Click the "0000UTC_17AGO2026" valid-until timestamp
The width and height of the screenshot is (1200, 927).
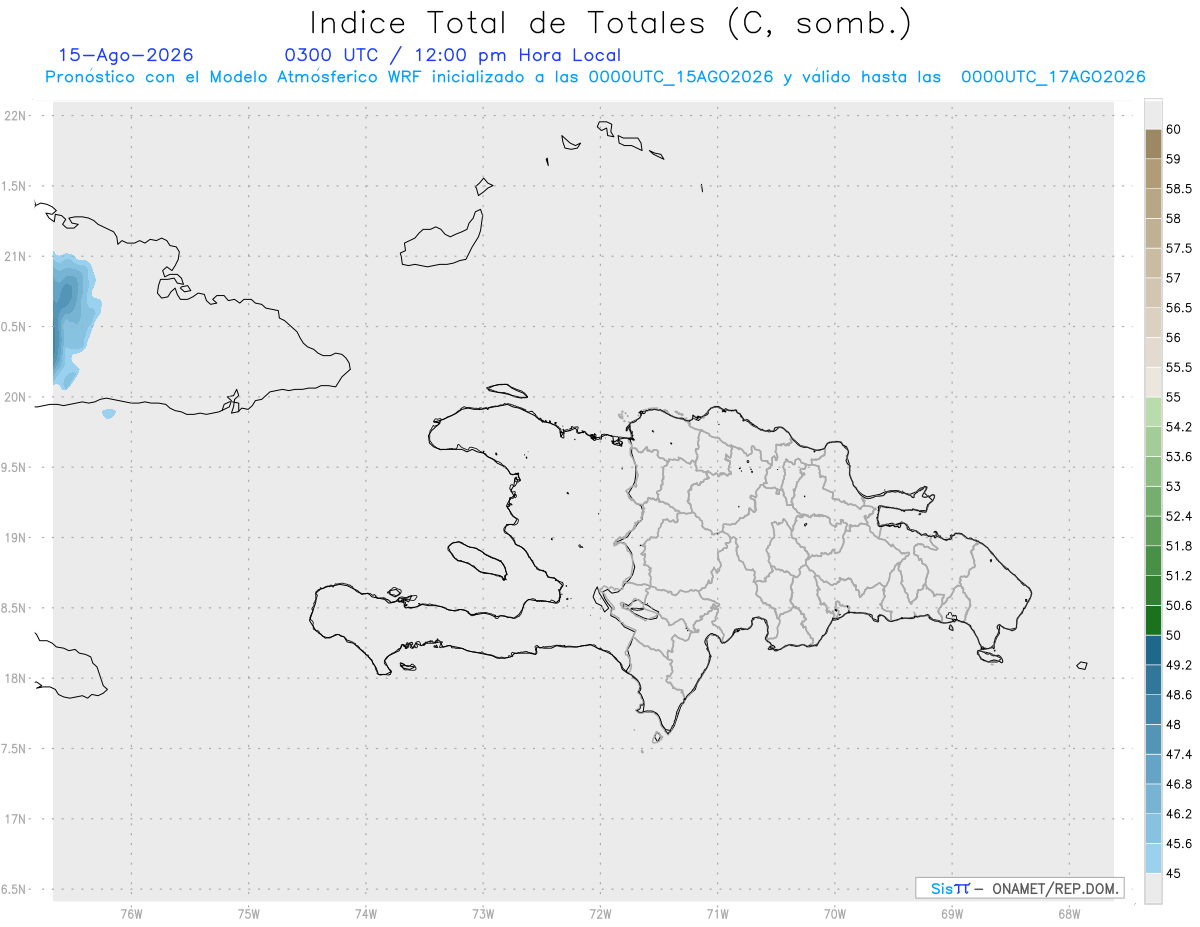1053,77
